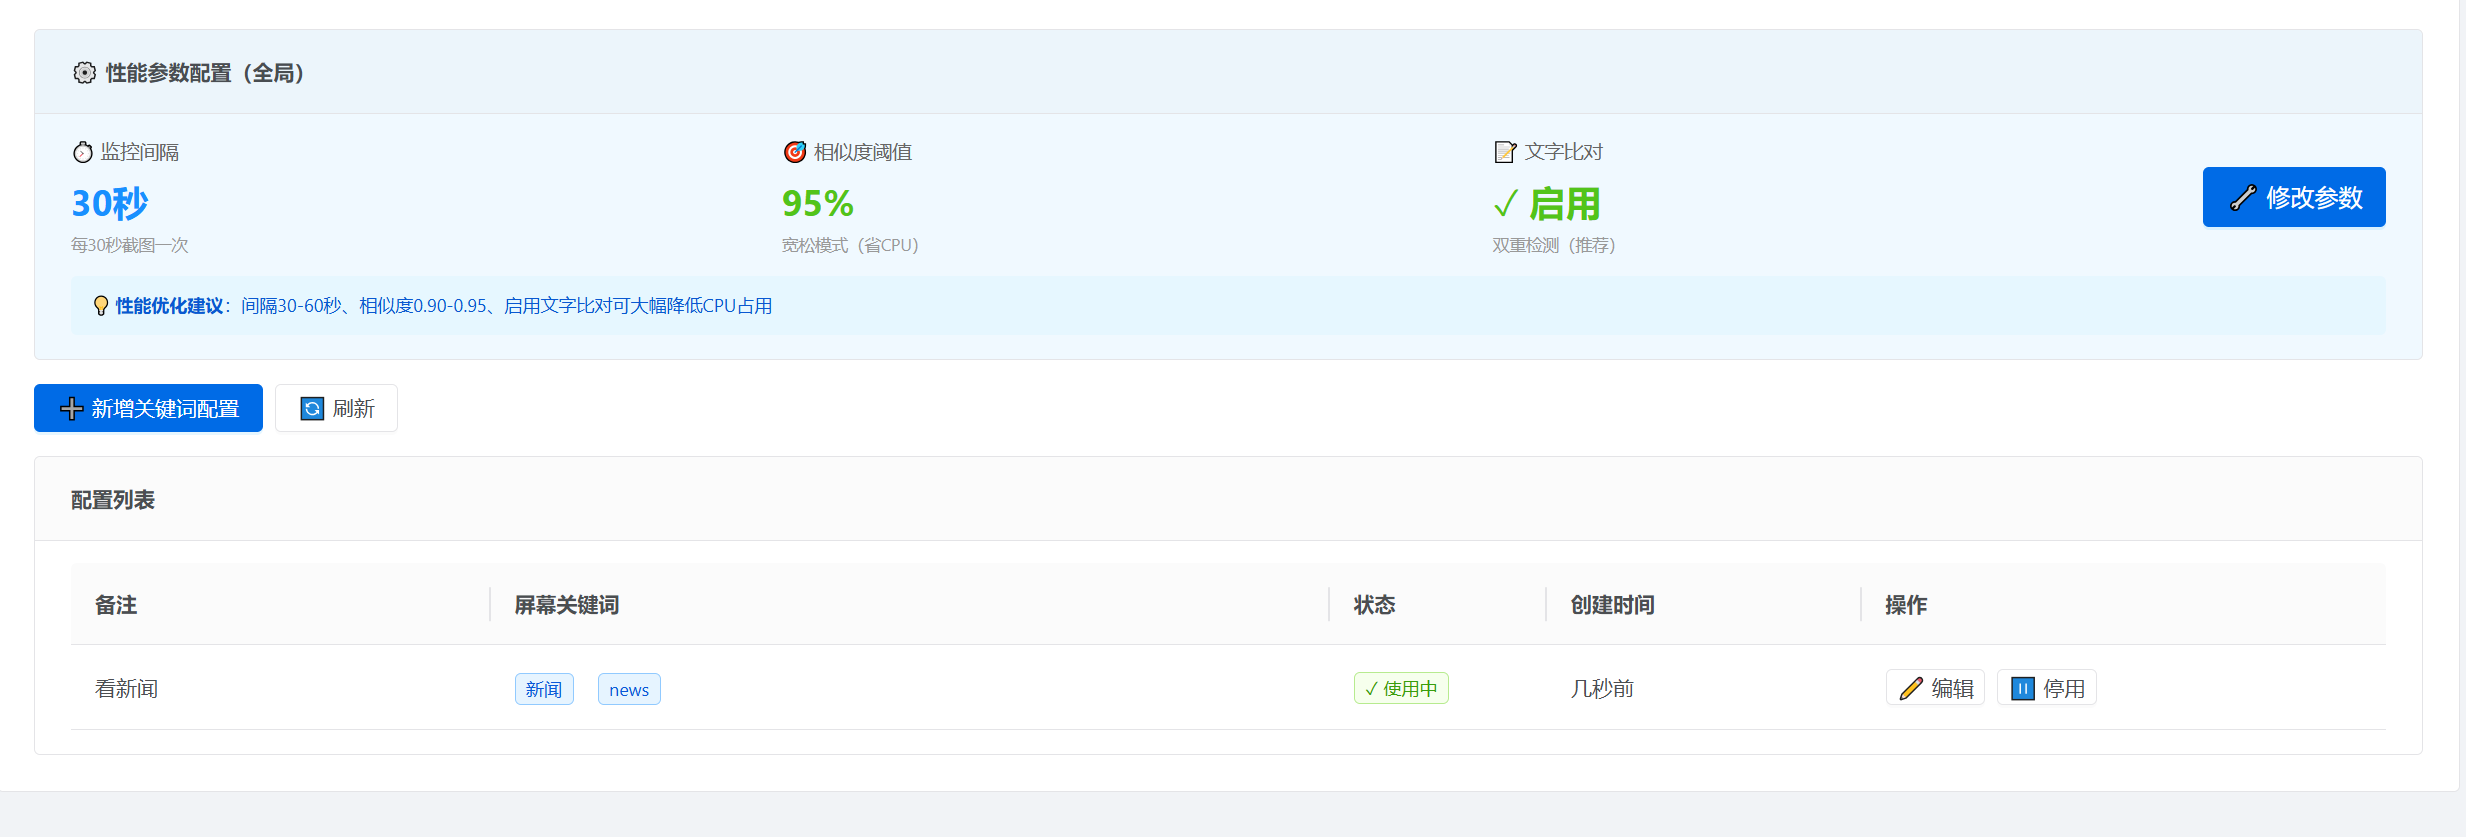Open 修改参数 to edit parameters
The height and width of the screenshot is (837, 2466).
(x=2293, y=198)
